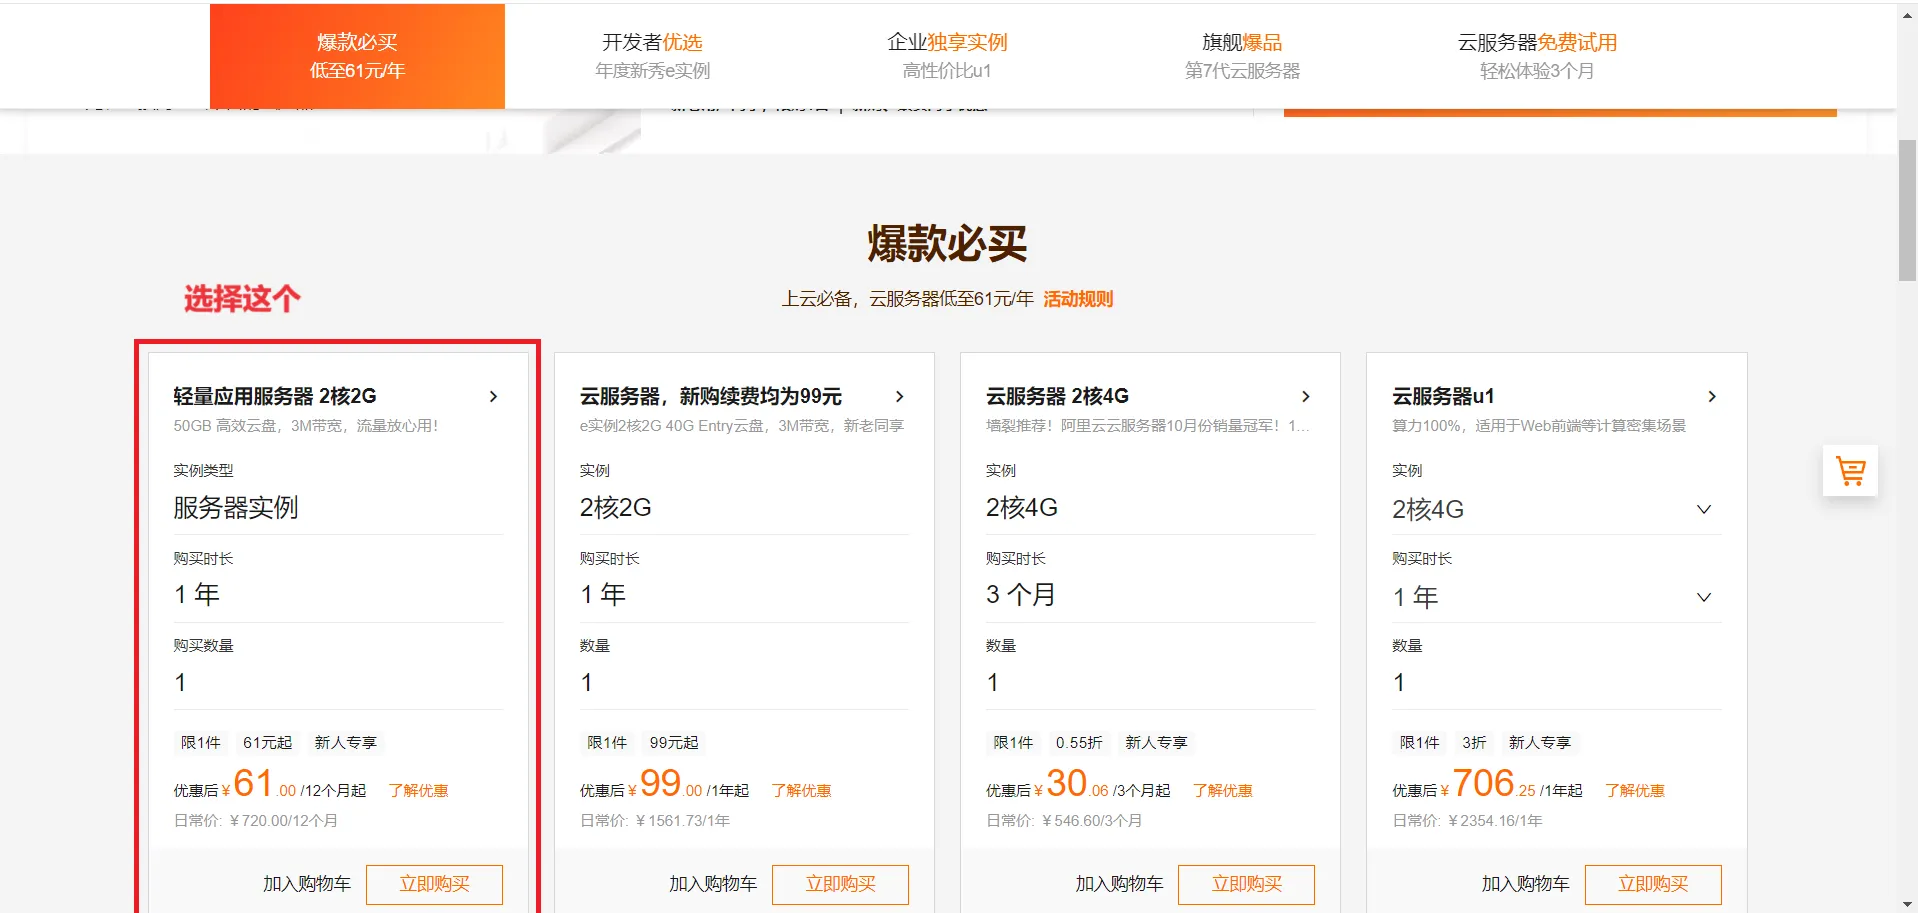Select the 旗舰爆品 tab

pos(1242,56)
